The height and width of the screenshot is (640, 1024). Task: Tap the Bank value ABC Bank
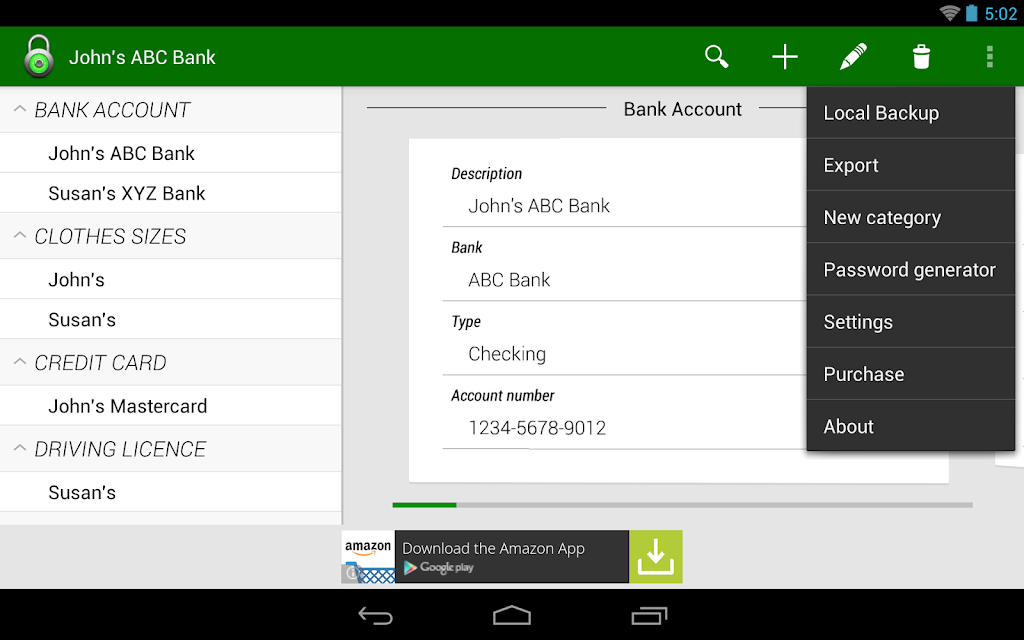point(509,280)
